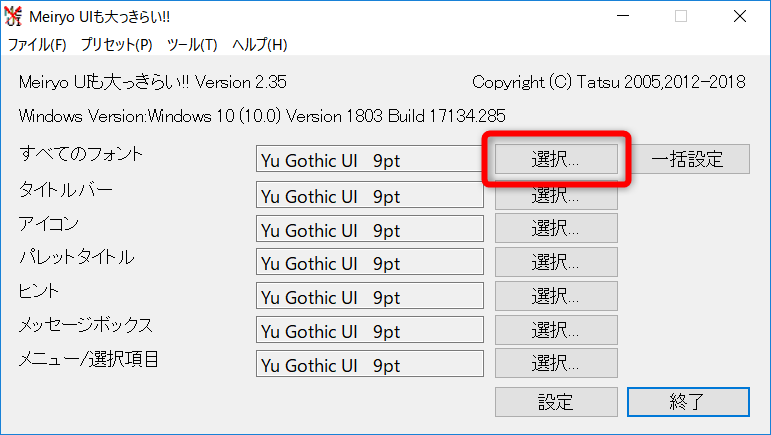
Task: Click 選択 button for メッセージボックス font
Action: (556, 330)
